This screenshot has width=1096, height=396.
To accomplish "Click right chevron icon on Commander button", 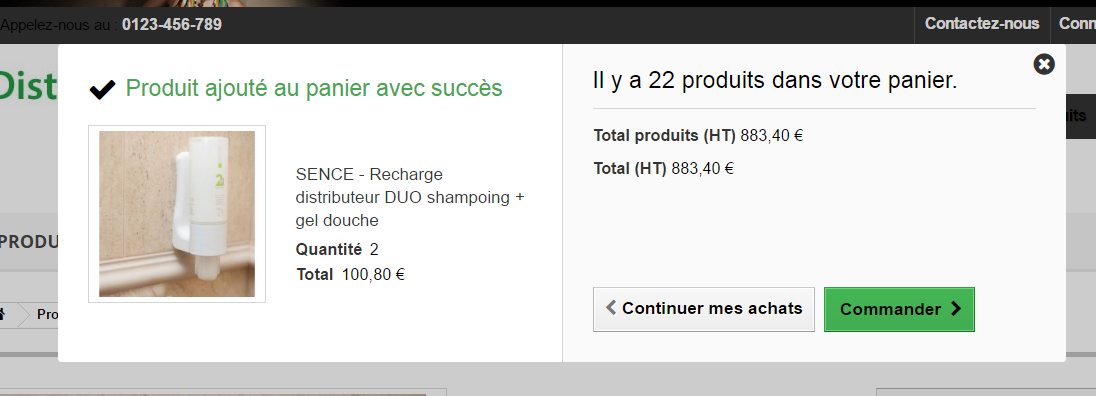I will 956,309.
